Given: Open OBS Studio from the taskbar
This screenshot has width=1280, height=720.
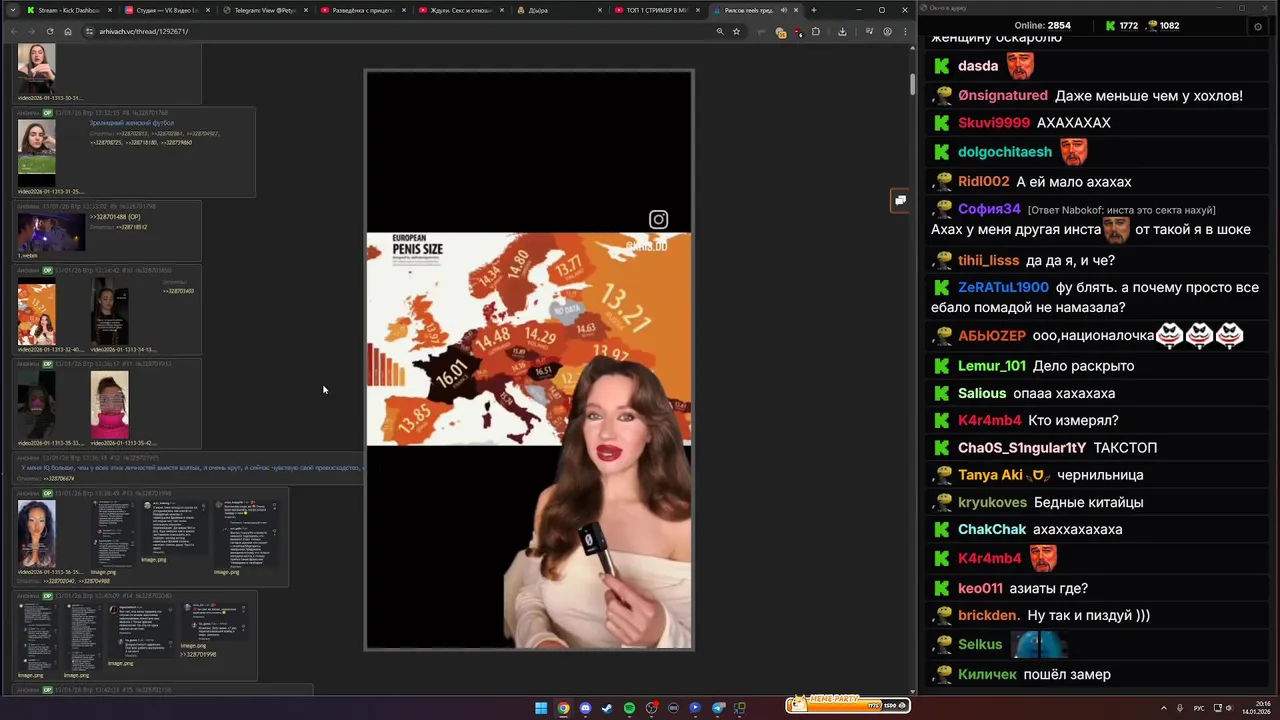Looking at the screenshot, I should tap(651, 708).
